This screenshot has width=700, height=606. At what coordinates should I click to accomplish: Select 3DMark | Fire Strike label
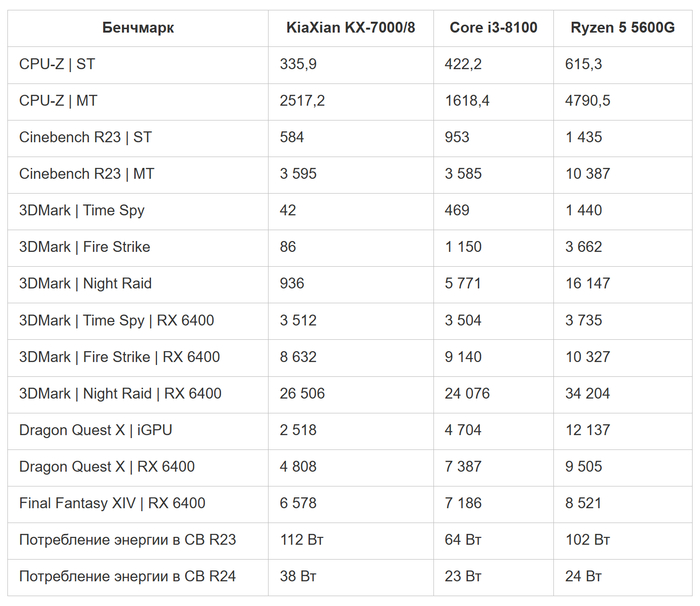[84, 247]
